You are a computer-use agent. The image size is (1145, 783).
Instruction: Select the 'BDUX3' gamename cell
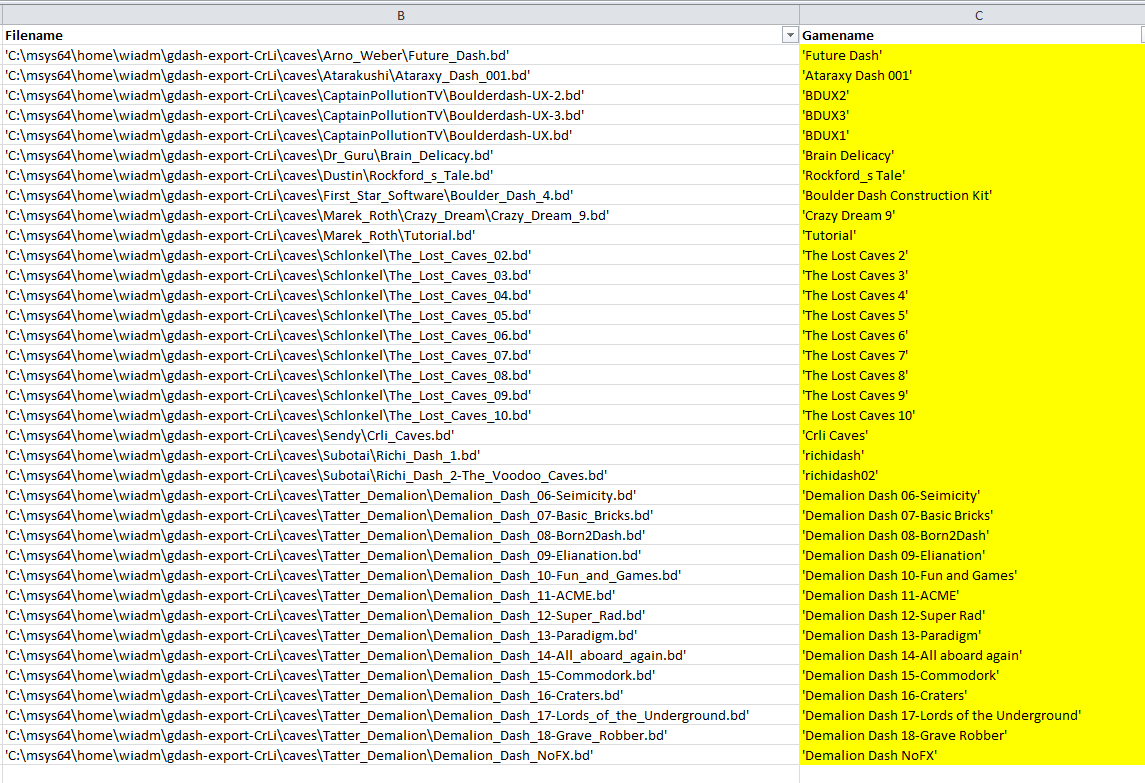pyautogui.click(x=970, y=116)
